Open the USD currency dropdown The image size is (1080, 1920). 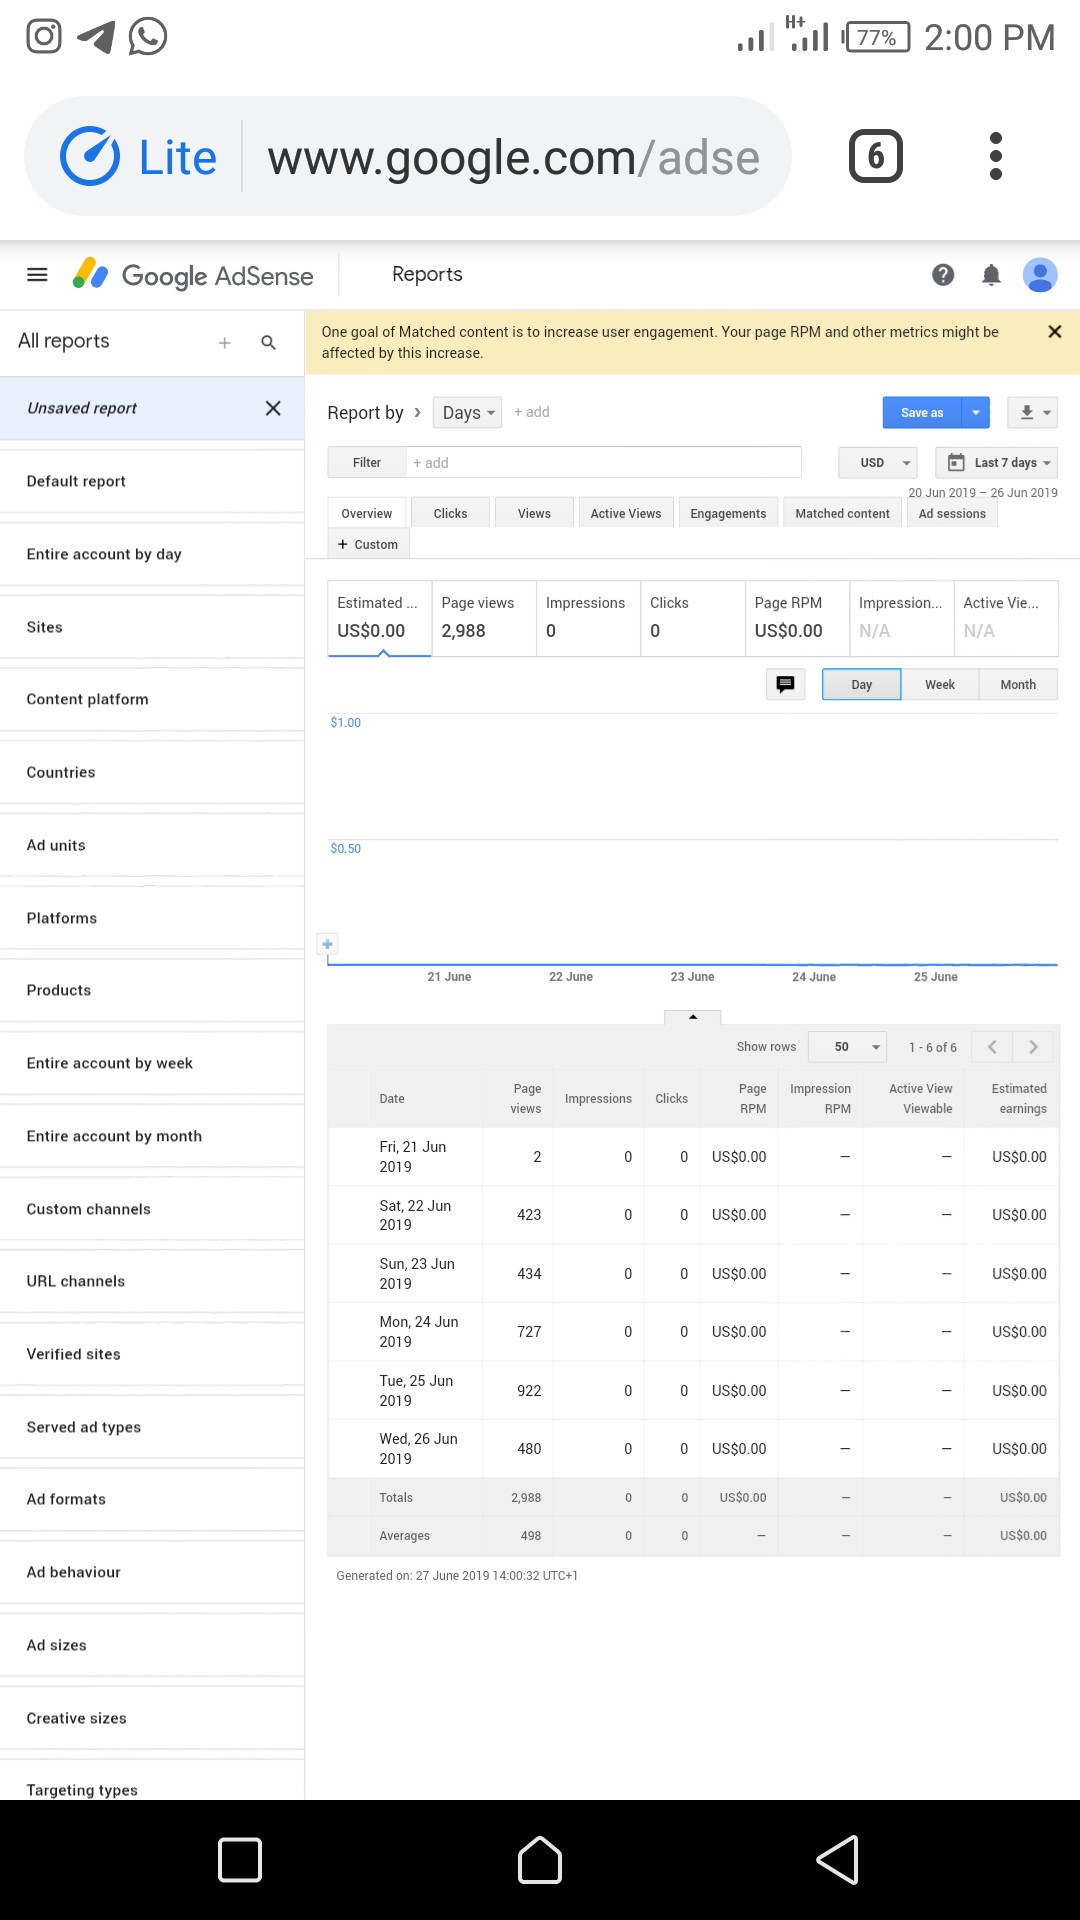(878, 463)
